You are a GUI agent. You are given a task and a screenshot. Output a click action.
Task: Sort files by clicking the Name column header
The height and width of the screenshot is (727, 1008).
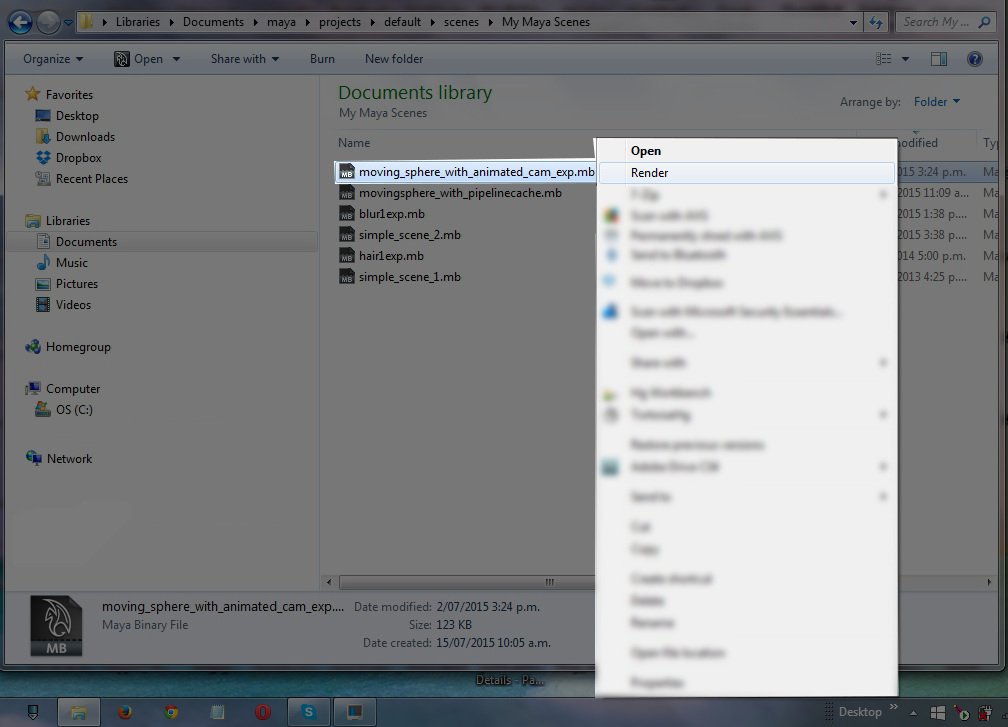click(x=354, y=142)
